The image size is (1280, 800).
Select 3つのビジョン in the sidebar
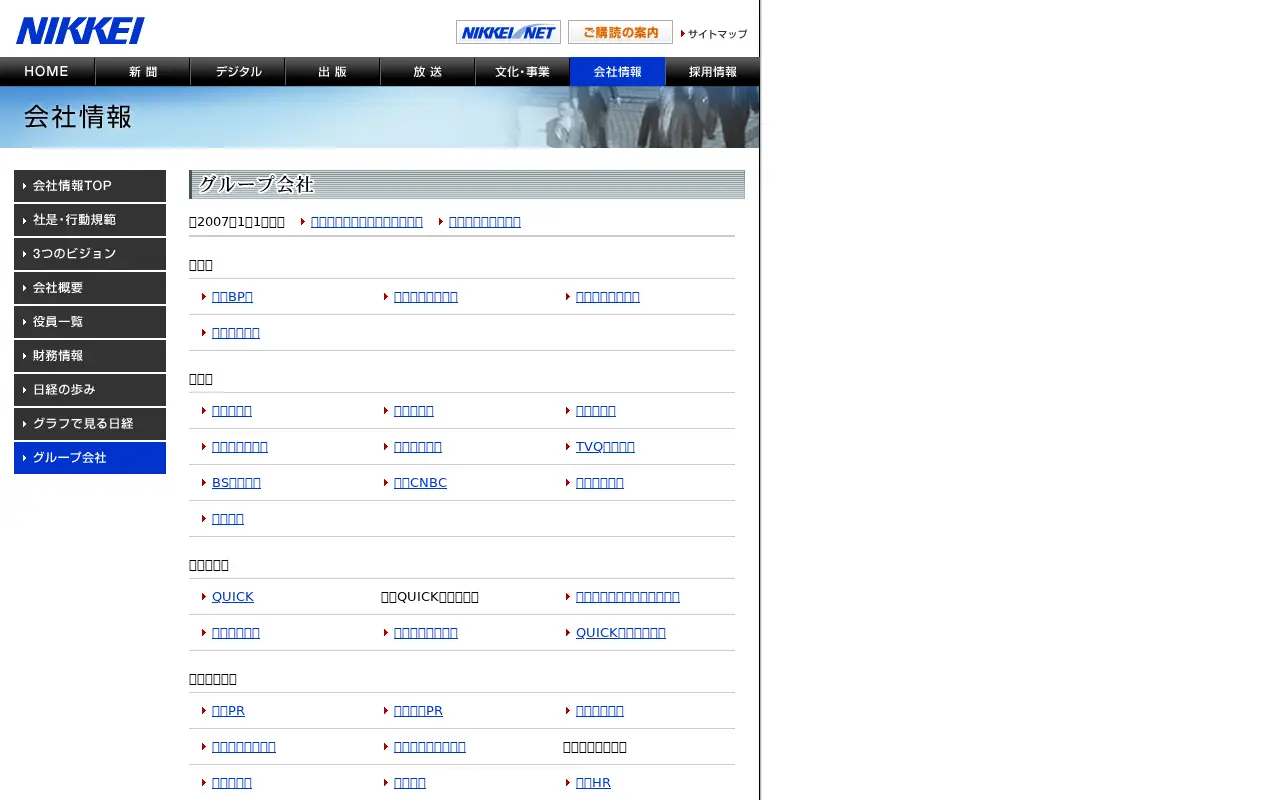90,254
